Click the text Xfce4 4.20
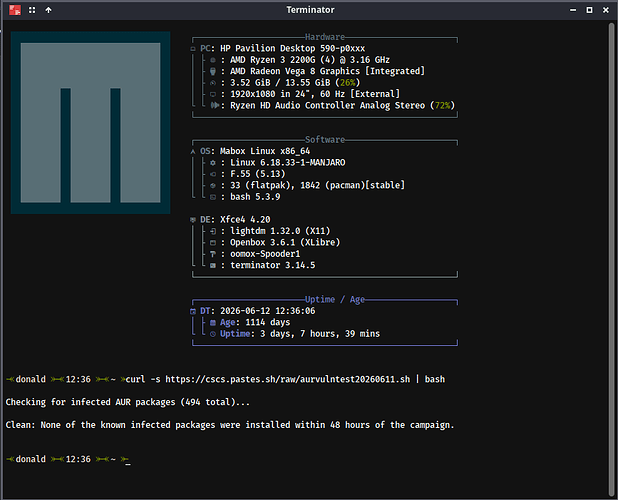 click(245, 220)
